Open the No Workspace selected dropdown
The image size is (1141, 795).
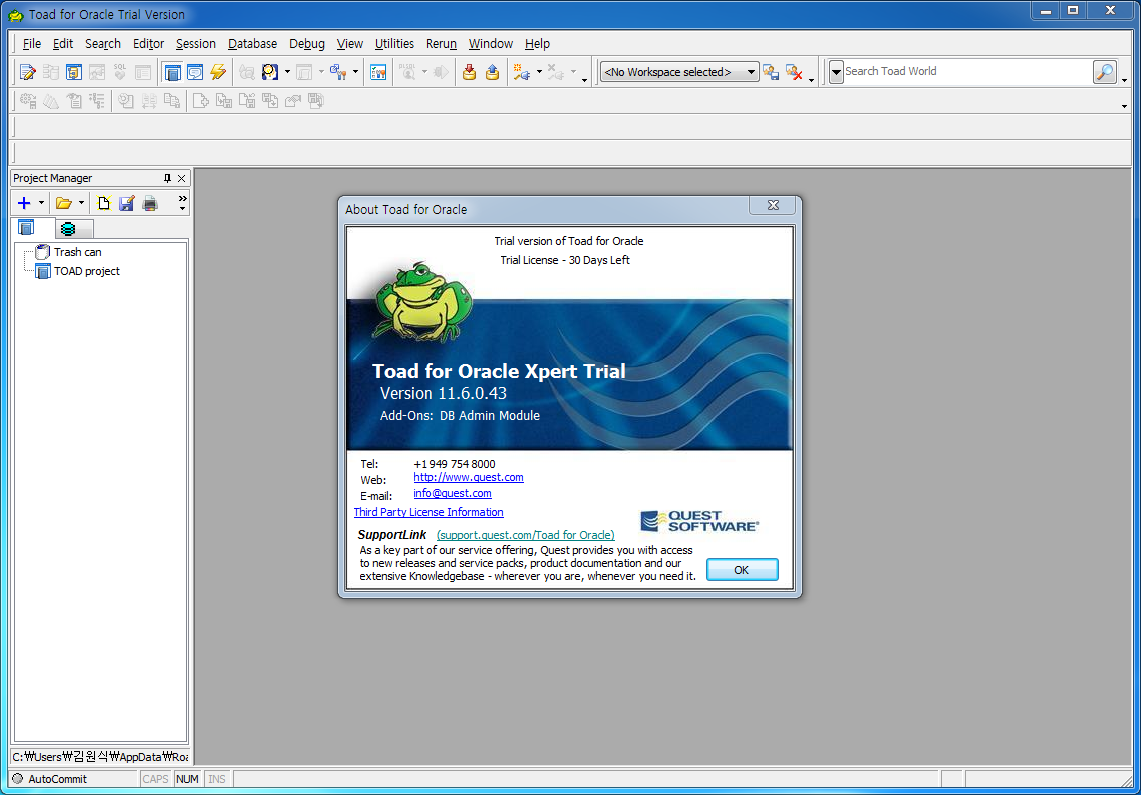679,72
